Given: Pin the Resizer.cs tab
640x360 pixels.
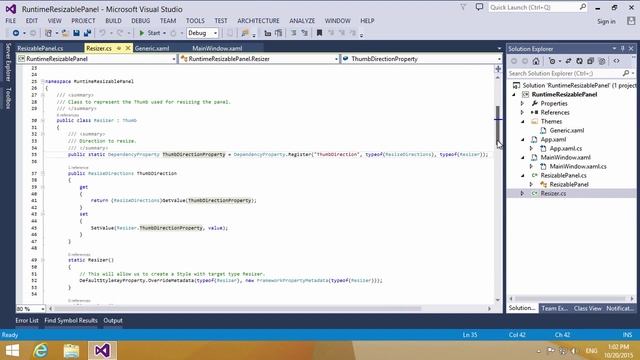Looking at the screenshot, I should click(119, 48).
